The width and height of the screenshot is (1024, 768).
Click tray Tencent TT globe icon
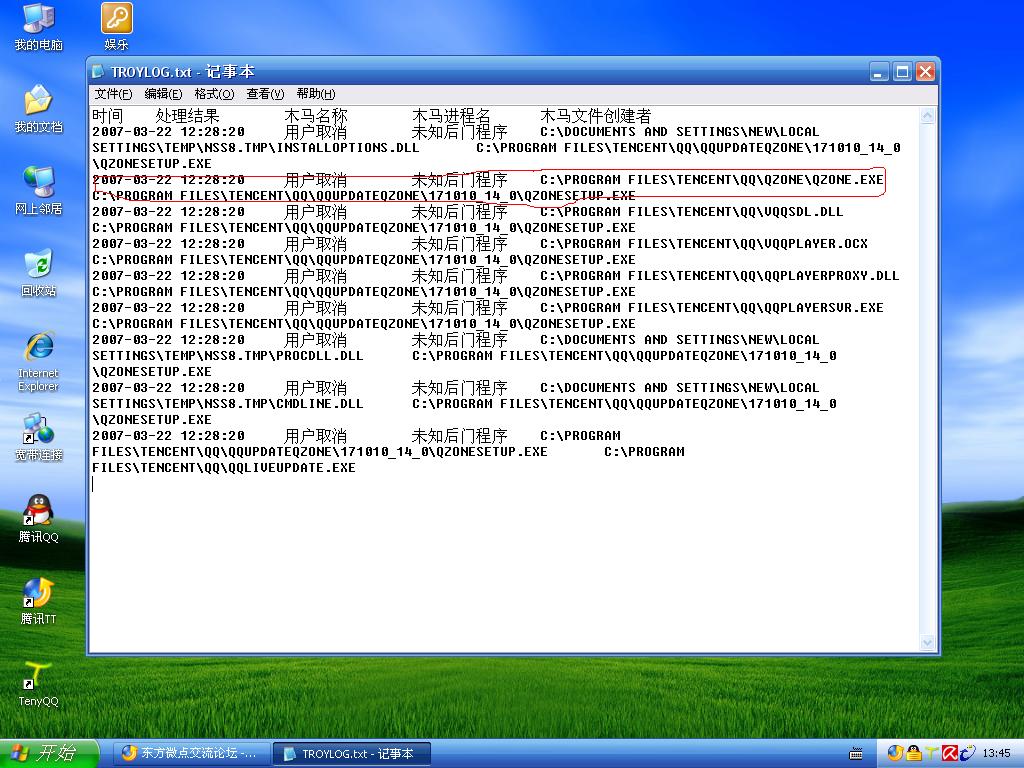tap(895, 753)
